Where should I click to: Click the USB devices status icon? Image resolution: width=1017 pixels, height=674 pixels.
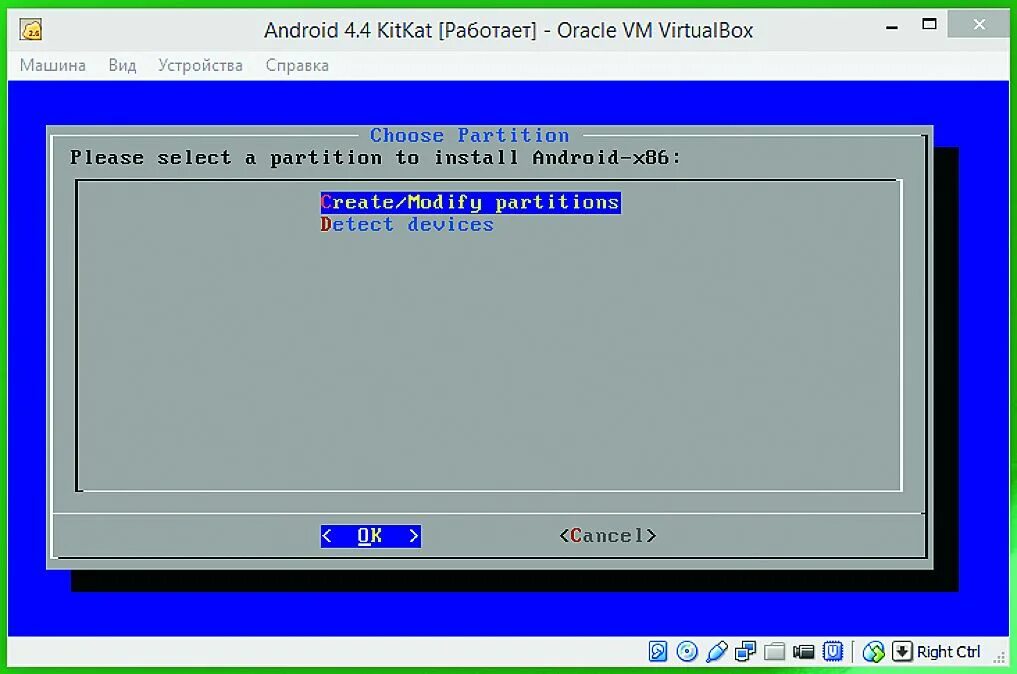pos(716,651)
